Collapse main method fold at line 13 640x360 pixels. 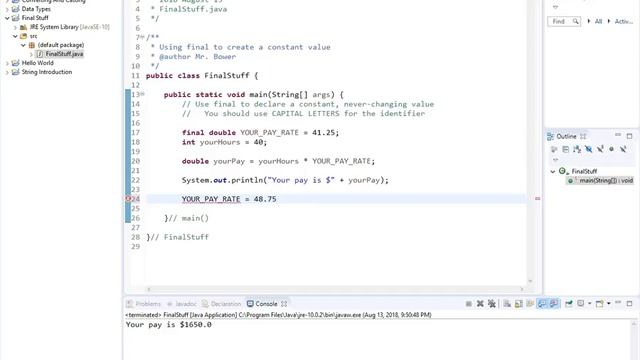point(142,94)
